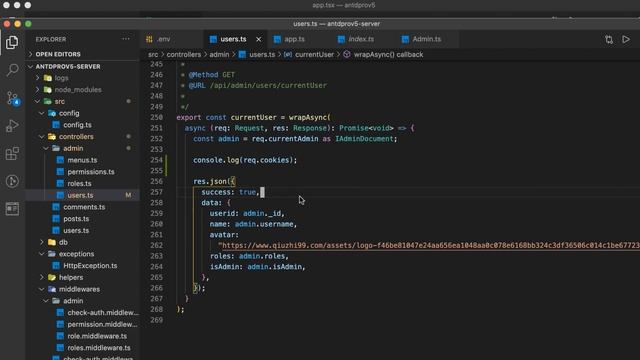Viewport: 640px width, 360px height.
Task: Open comments.ts file
Action: [x=82, y=207]
